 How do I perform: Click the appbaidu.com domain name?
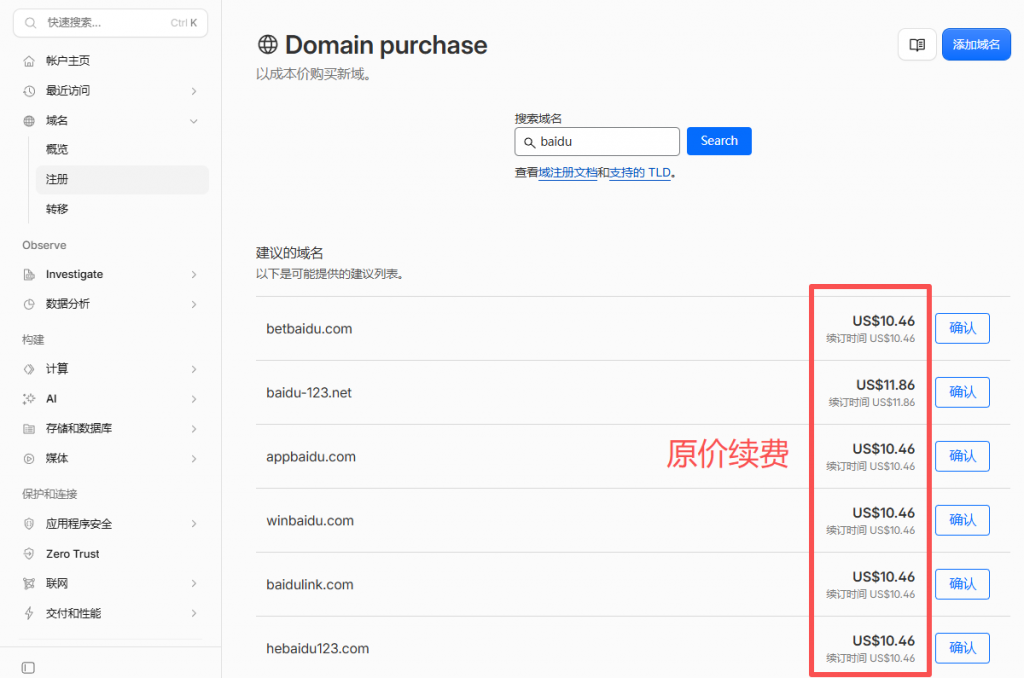[x=311, y=457]
